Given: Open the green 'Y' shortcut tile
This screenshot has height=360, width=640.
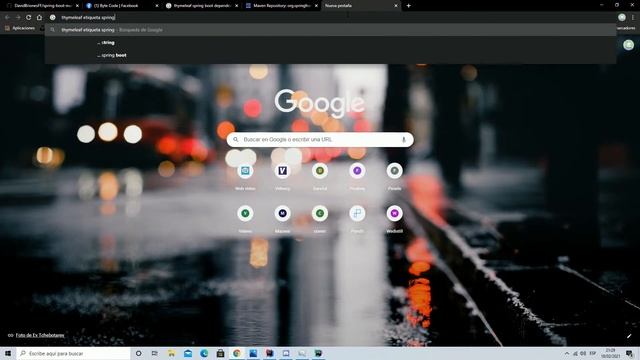Looking at the screenshot, I should (x=245, y=213).
